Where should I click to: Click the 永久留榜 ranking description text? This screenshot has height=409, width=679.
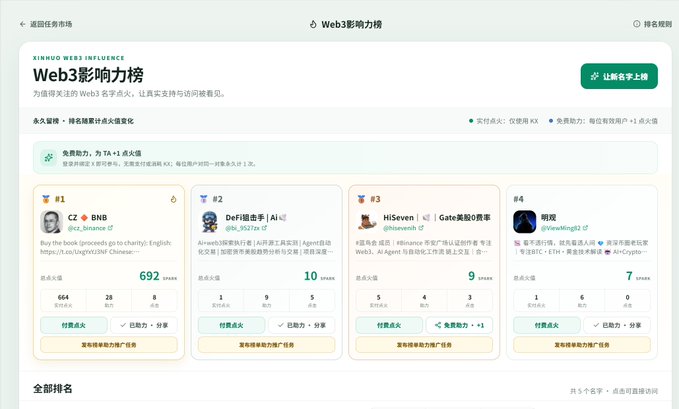(83, 121)
